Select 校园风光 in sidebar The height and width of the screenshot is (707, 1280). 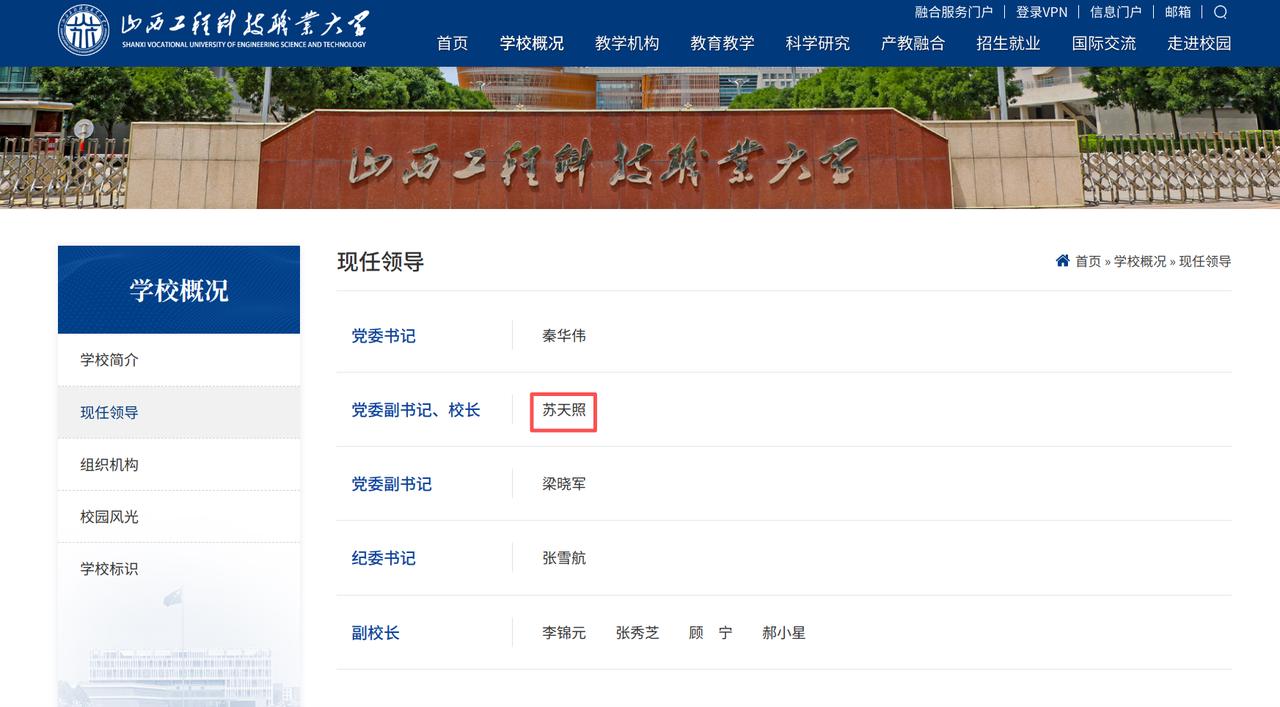point(179,516)
